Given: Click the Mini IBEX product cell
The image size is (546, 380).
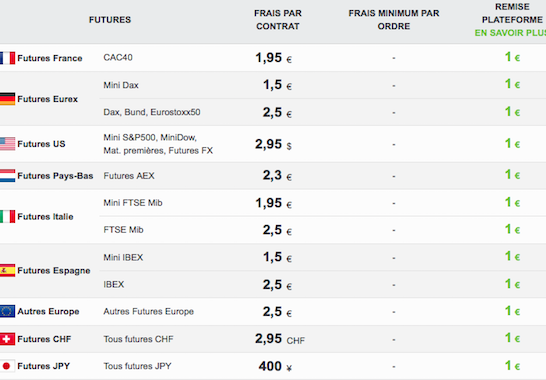Looking at the screenshot, I should pyautogui.click(x=123, y=257).
